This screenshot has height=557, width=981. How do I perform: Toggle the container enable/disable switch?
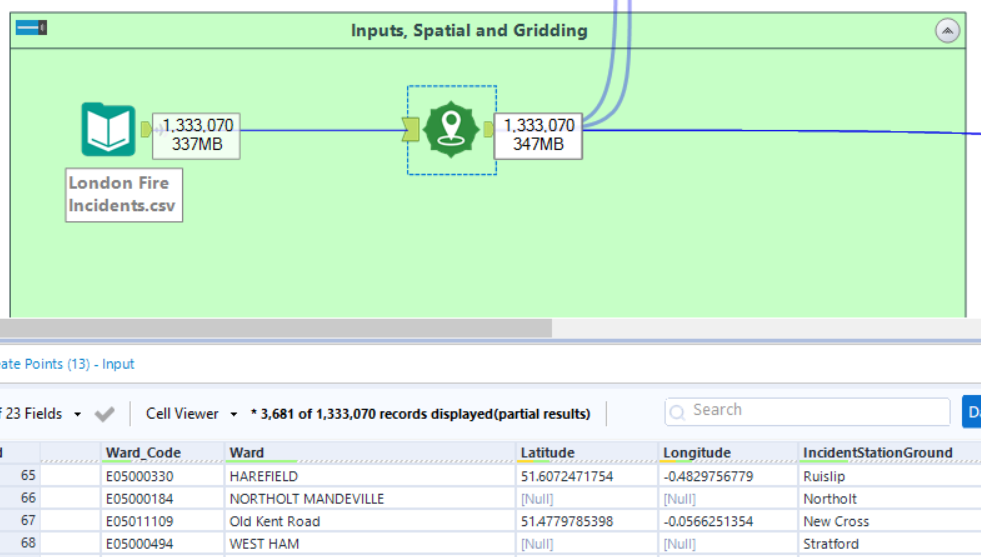coord(31,28)
